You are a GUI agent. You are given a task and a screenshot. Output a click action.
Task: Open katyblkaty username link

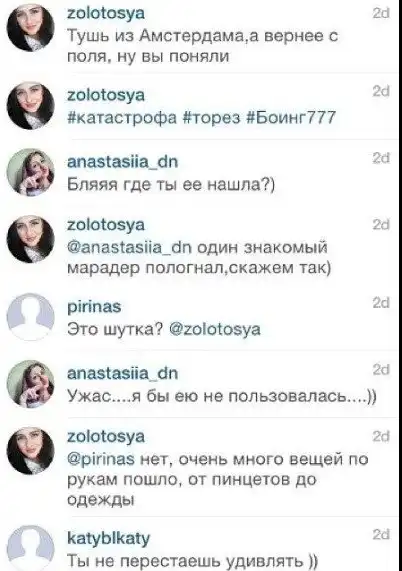[x=109, y=538]
